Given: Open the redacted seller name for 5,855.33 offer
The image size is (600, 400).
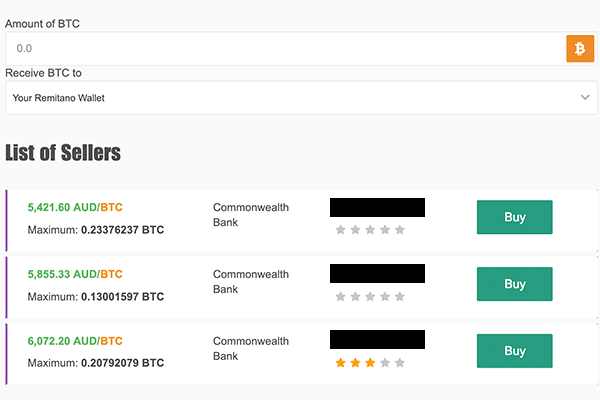Looking at the screenshot, I should pyautogui.click(x=377, y=273).
